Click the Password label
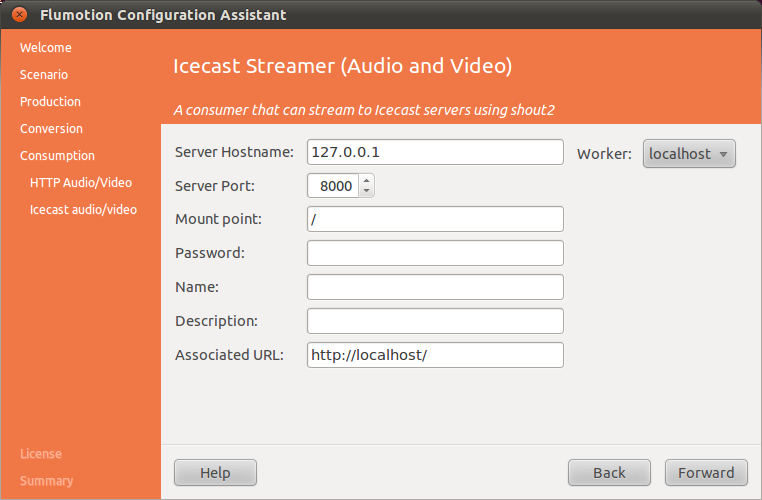 [x=210, y=253]
